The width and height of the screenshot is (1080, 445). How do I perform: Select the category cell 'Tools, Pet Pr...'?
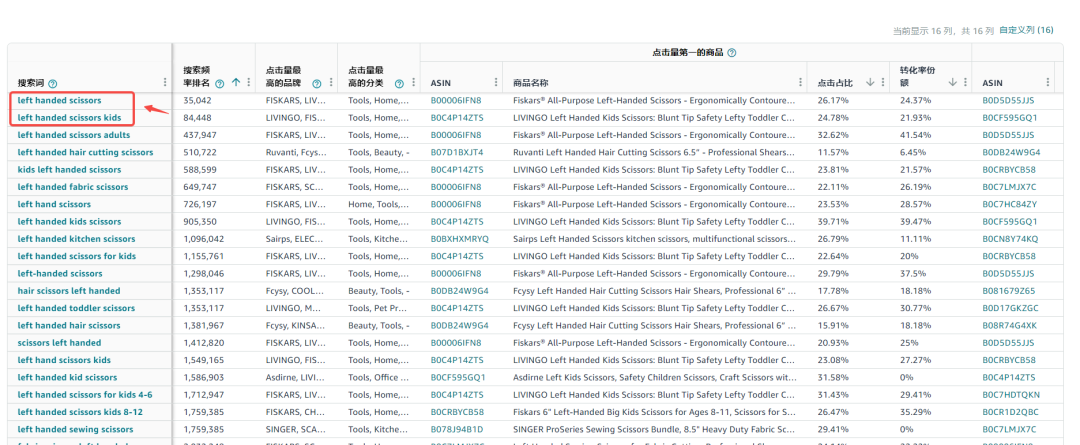pos(378,308)
